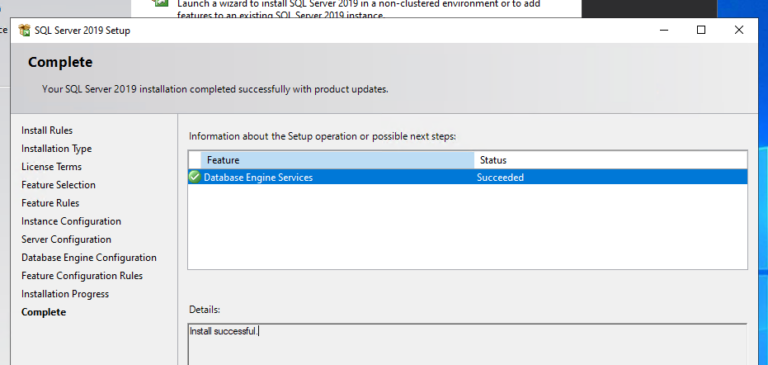Select Feature Configuration Rules step
Screen dimensions: 768x365
pos(82,276)
